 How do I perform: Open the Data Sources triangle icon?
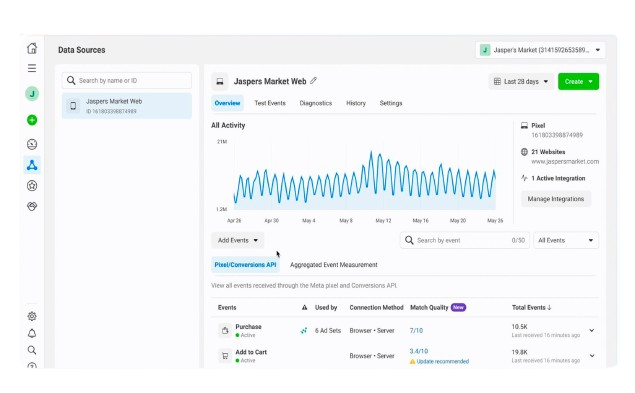[32, 165]
